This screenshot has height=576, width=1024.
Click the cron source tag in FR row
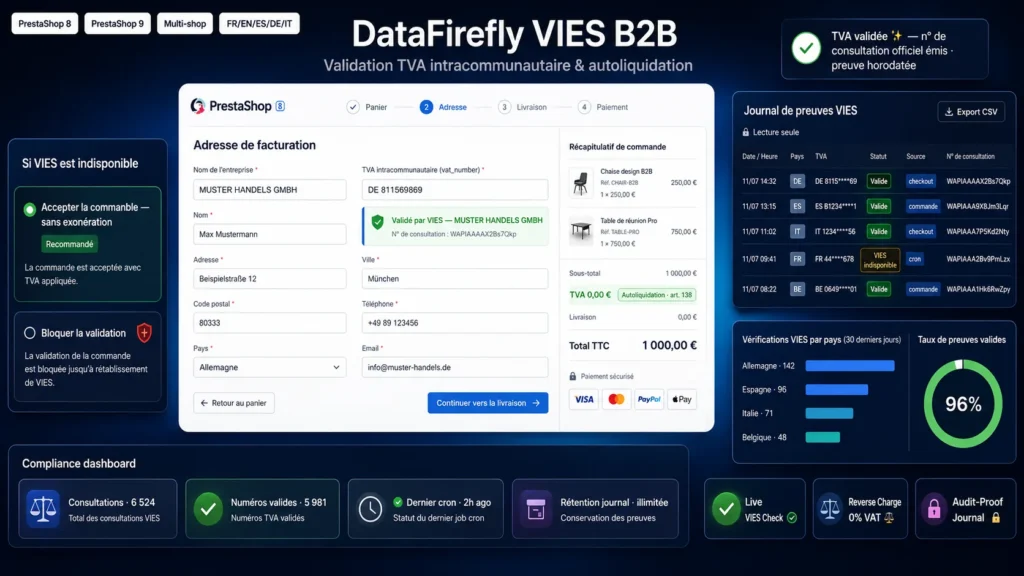[x=915, y=259]
